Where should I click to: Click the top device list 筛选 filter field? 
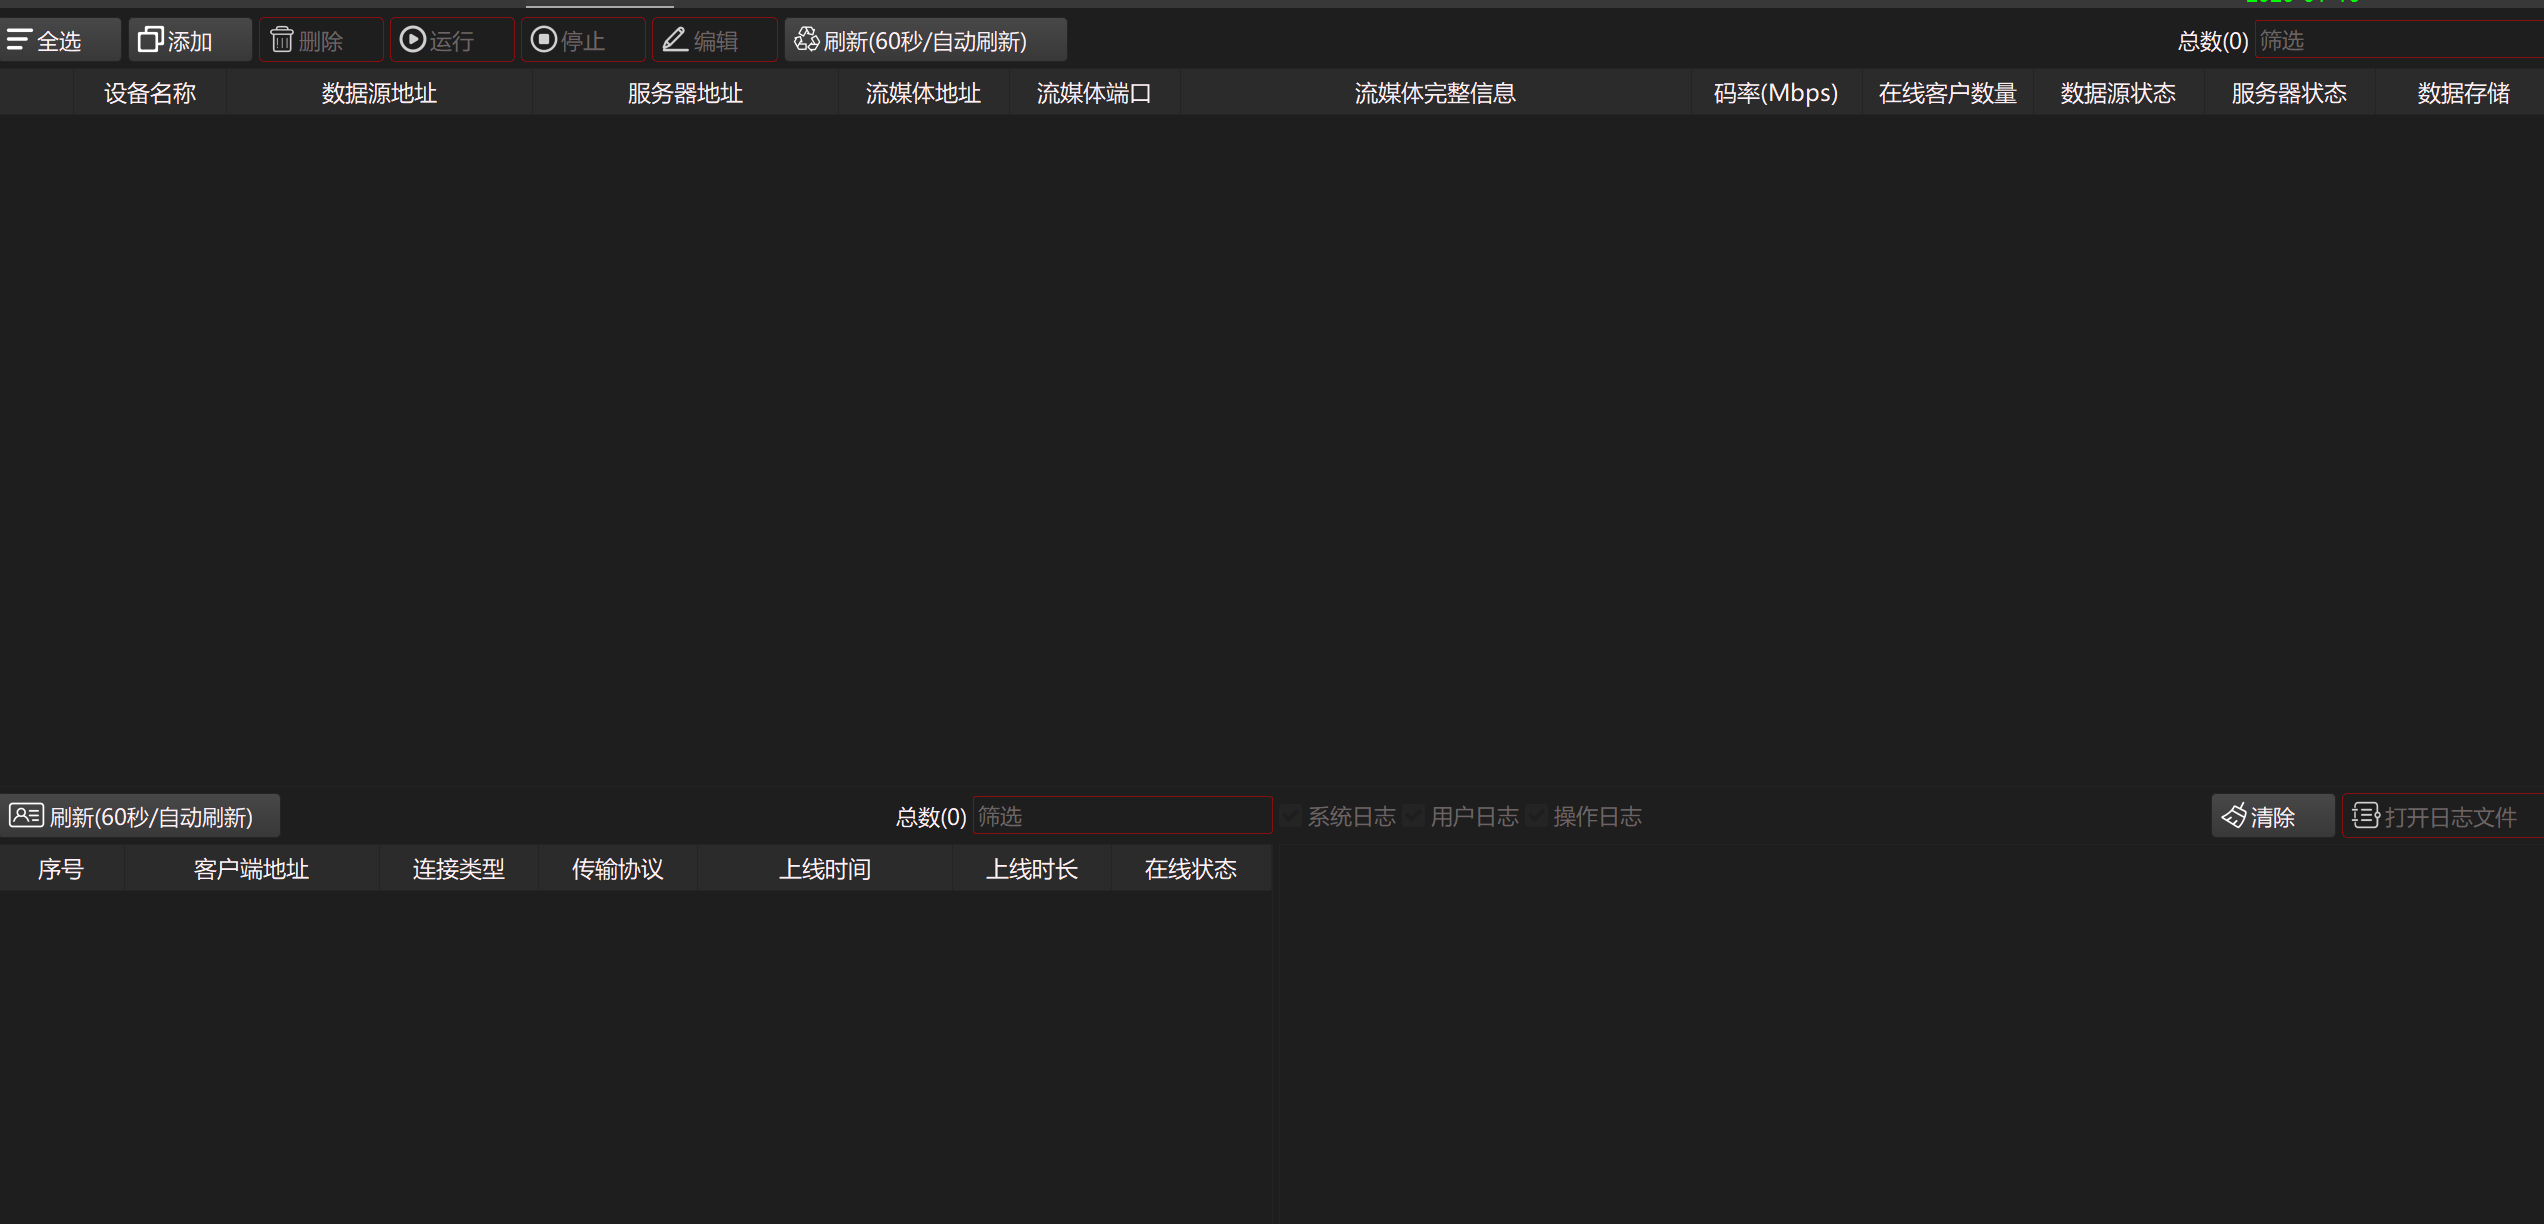click(x=2398, y=40)
